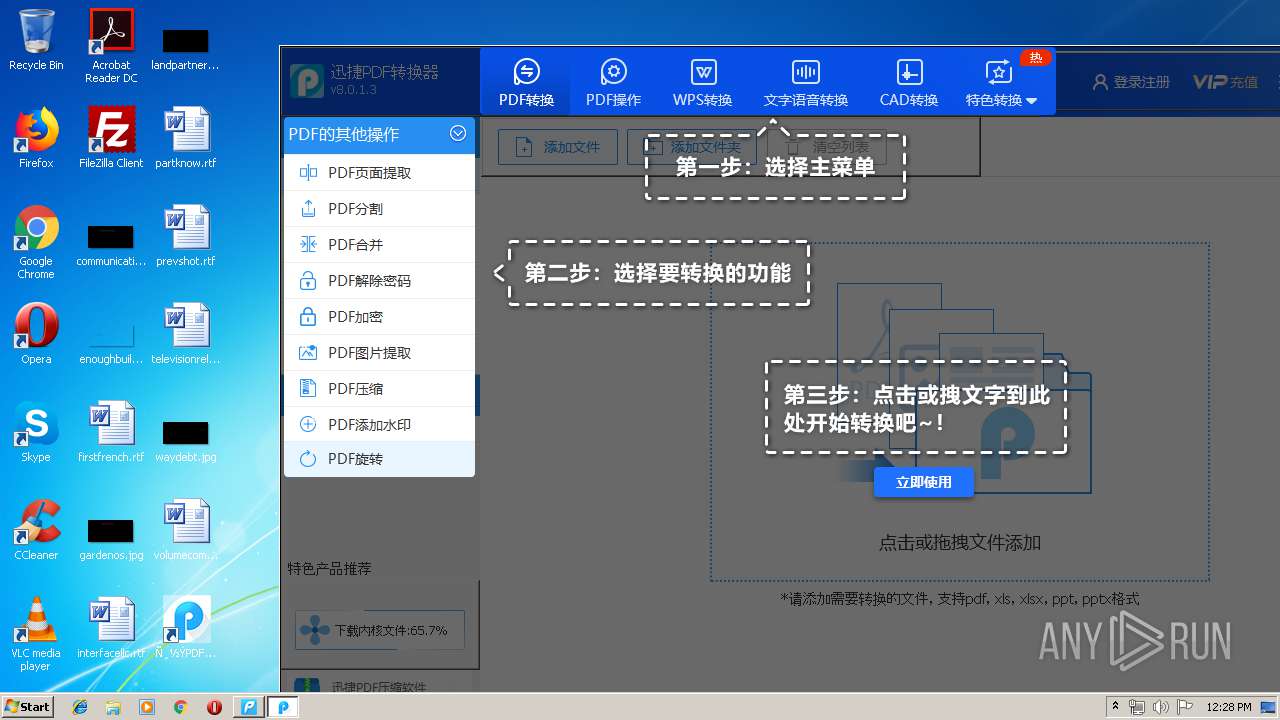Open the Skype desktop shortcut
Screen dimensions: 1280x720
[x=36, y=431]
